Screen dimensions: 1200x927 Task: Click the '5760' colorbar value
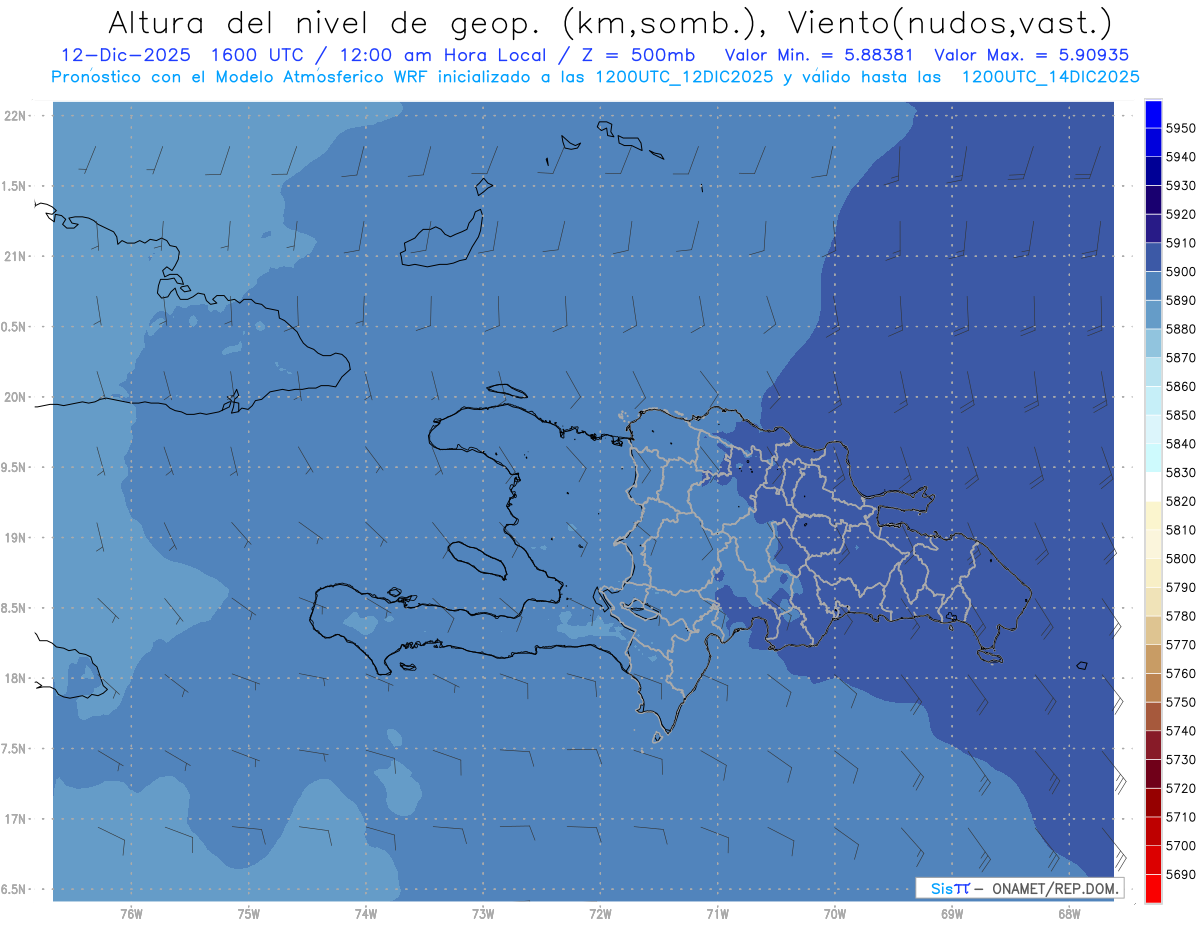click(x=1181, y=673)
